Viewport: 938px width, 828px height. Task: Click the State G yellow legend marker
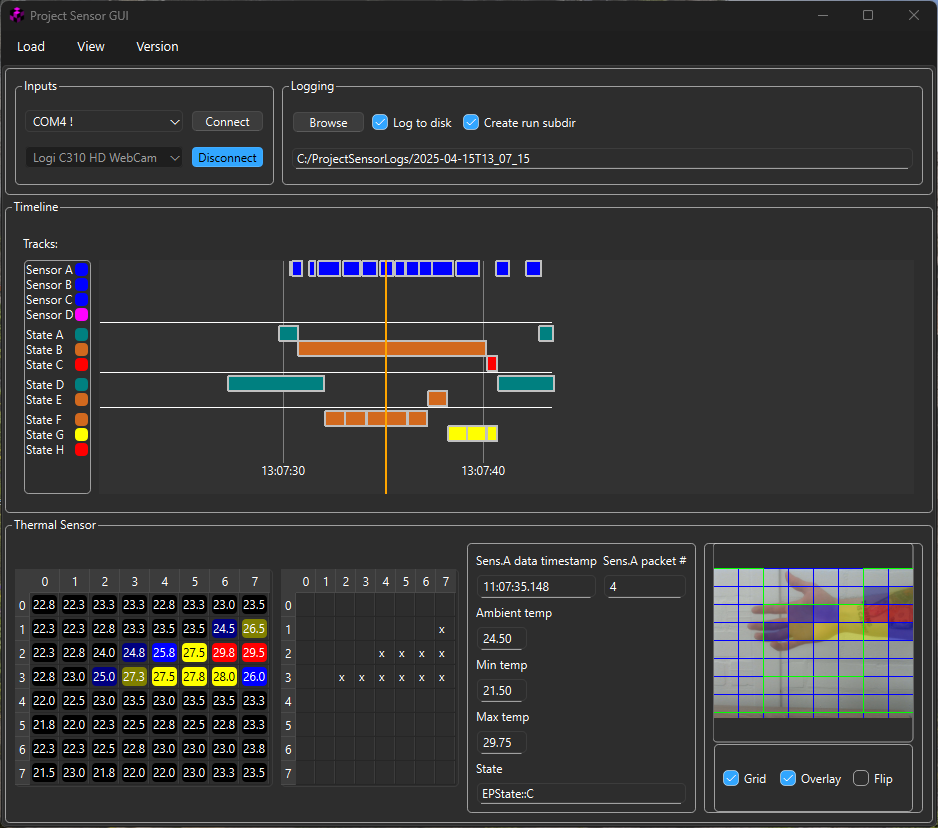[x=81, y=434]
